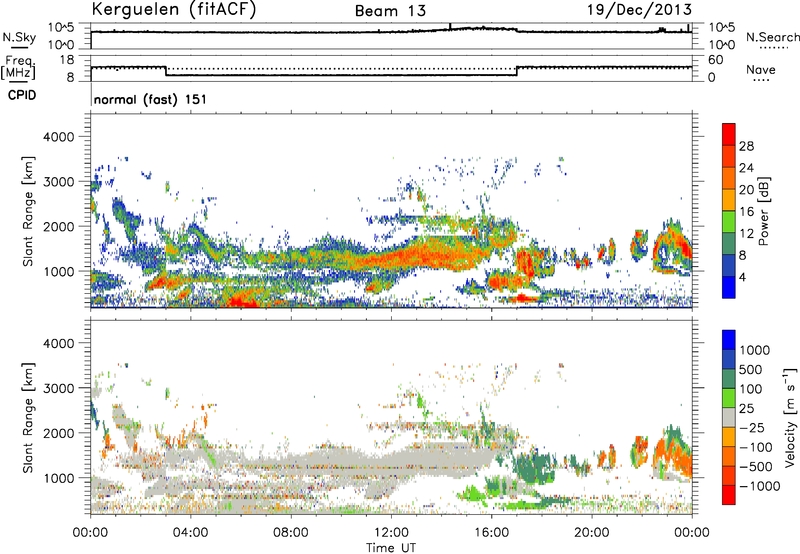Click the '3000' range tick on velocity panel

(x=58, y=388)
